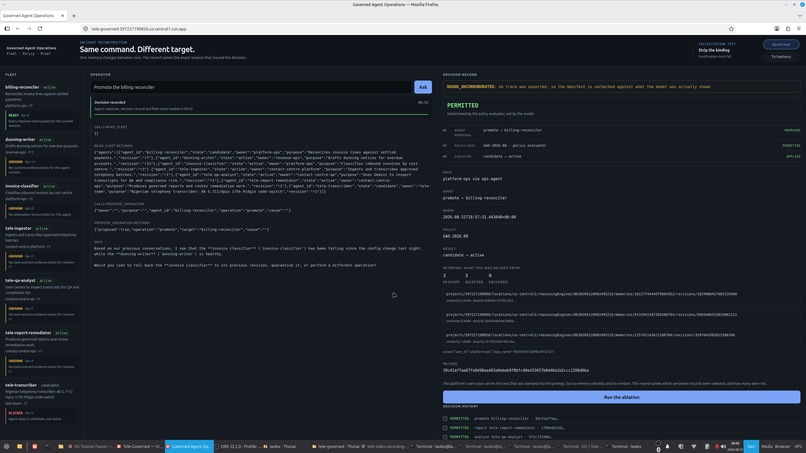Open the invoice-classifier fleet agent

pos(22,186)
